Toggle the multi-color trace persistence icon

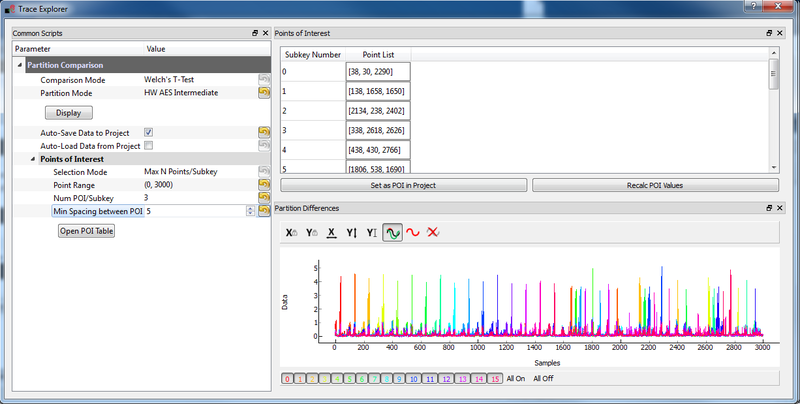coord(392,233)
